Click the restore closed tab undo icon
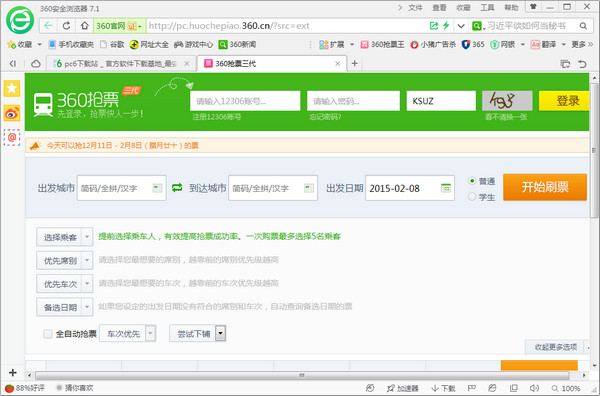600x396 pixels. click(x=582, y=64)
